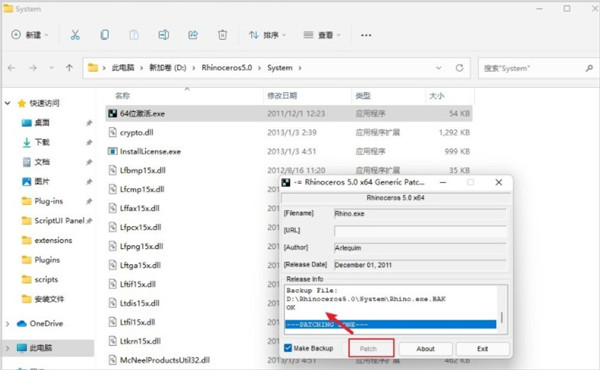Open recent locations chevron beside navigation arrows
This screenshot has height=370, width=600.
pyautogui.click(x=51, y=68)
